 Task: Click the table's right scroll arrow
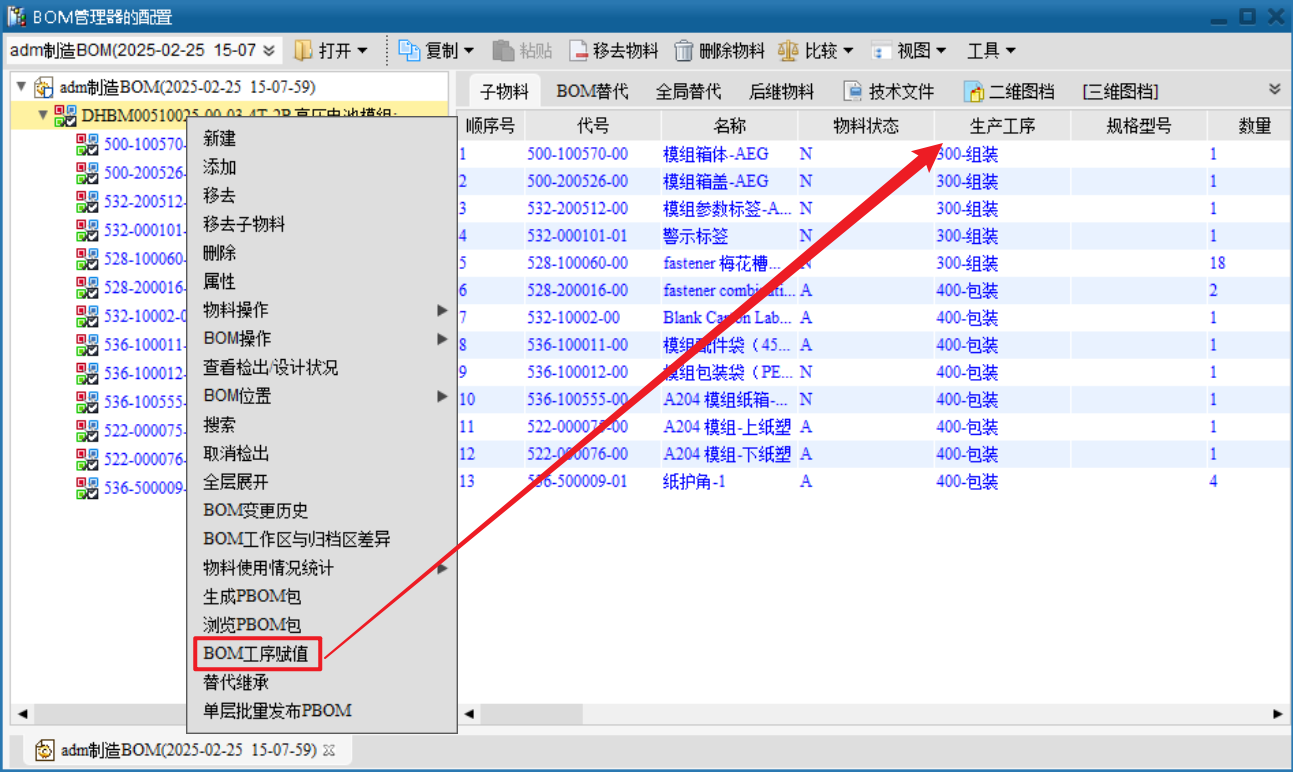[1277, 714]
